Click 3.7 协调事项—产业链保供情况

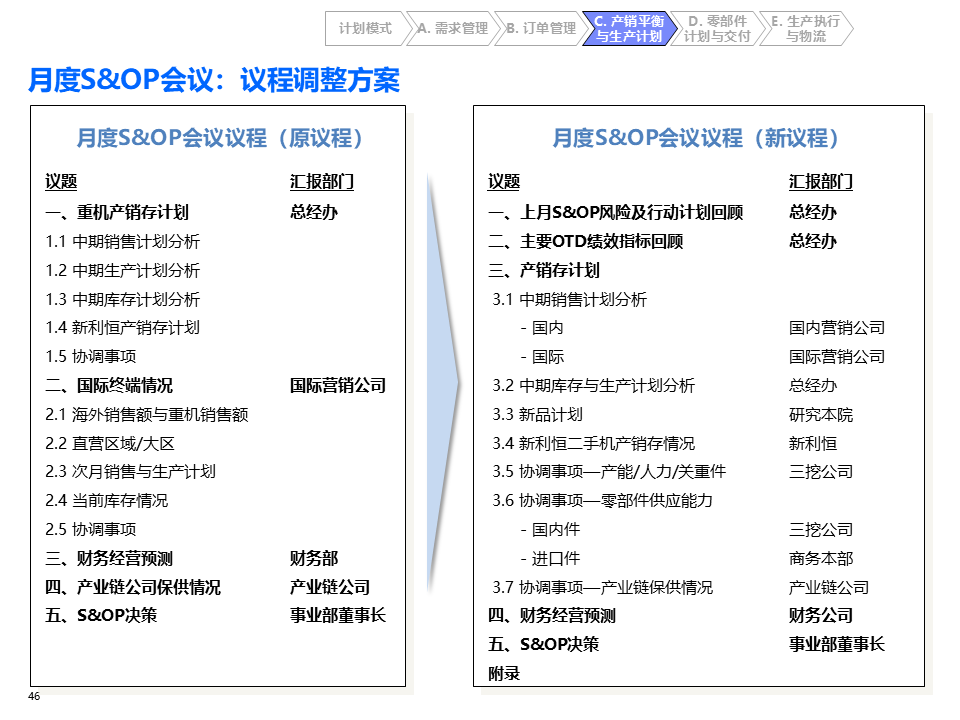coord(602,587)
